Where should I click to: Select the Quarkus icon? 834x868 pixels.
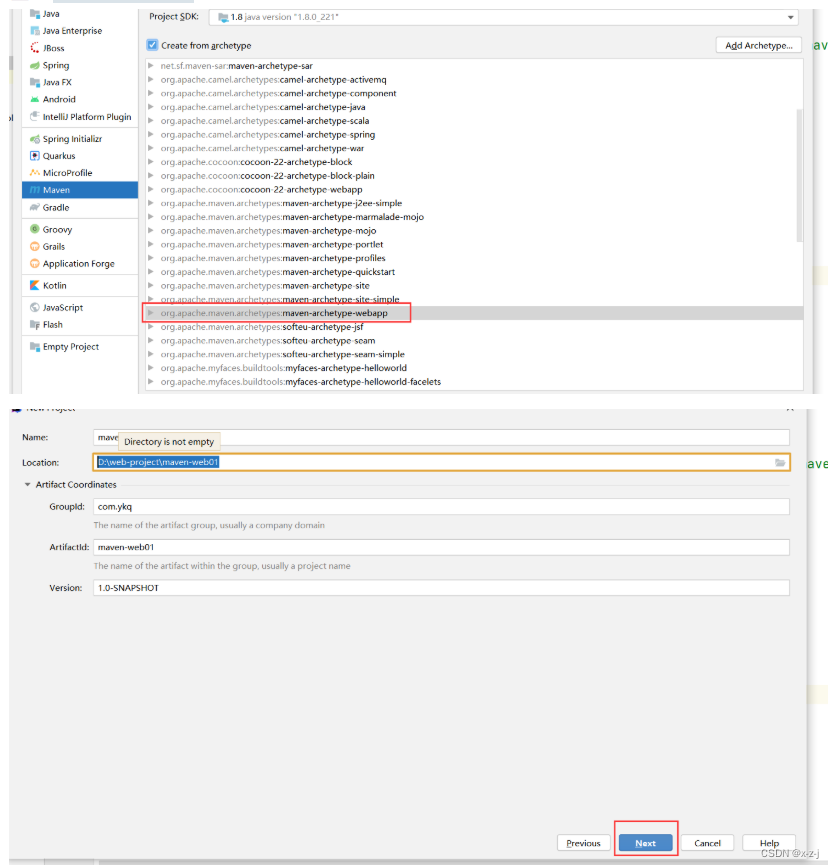[x=35, y=156]
